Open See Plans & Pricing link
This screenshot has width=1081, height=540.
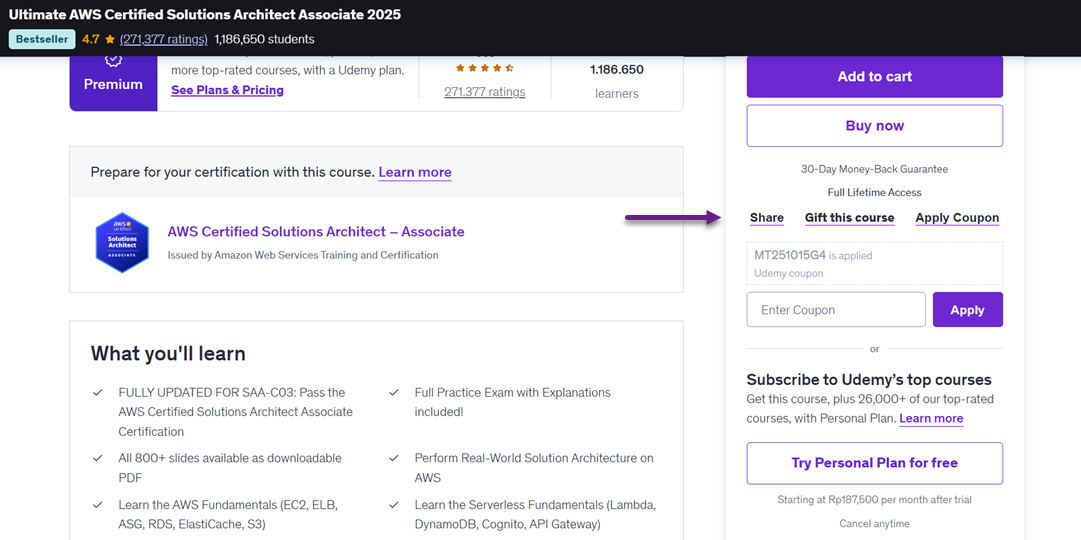point(227,90)
